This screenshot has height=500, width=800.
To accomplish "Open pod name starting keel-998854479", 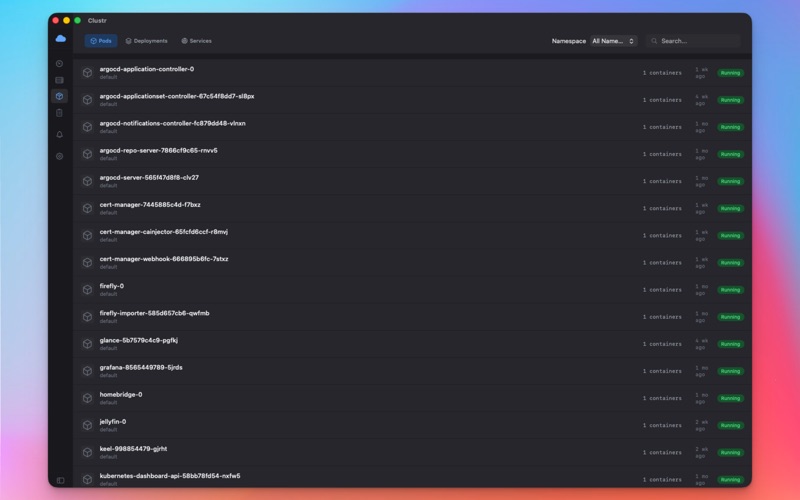I will 133,448.
